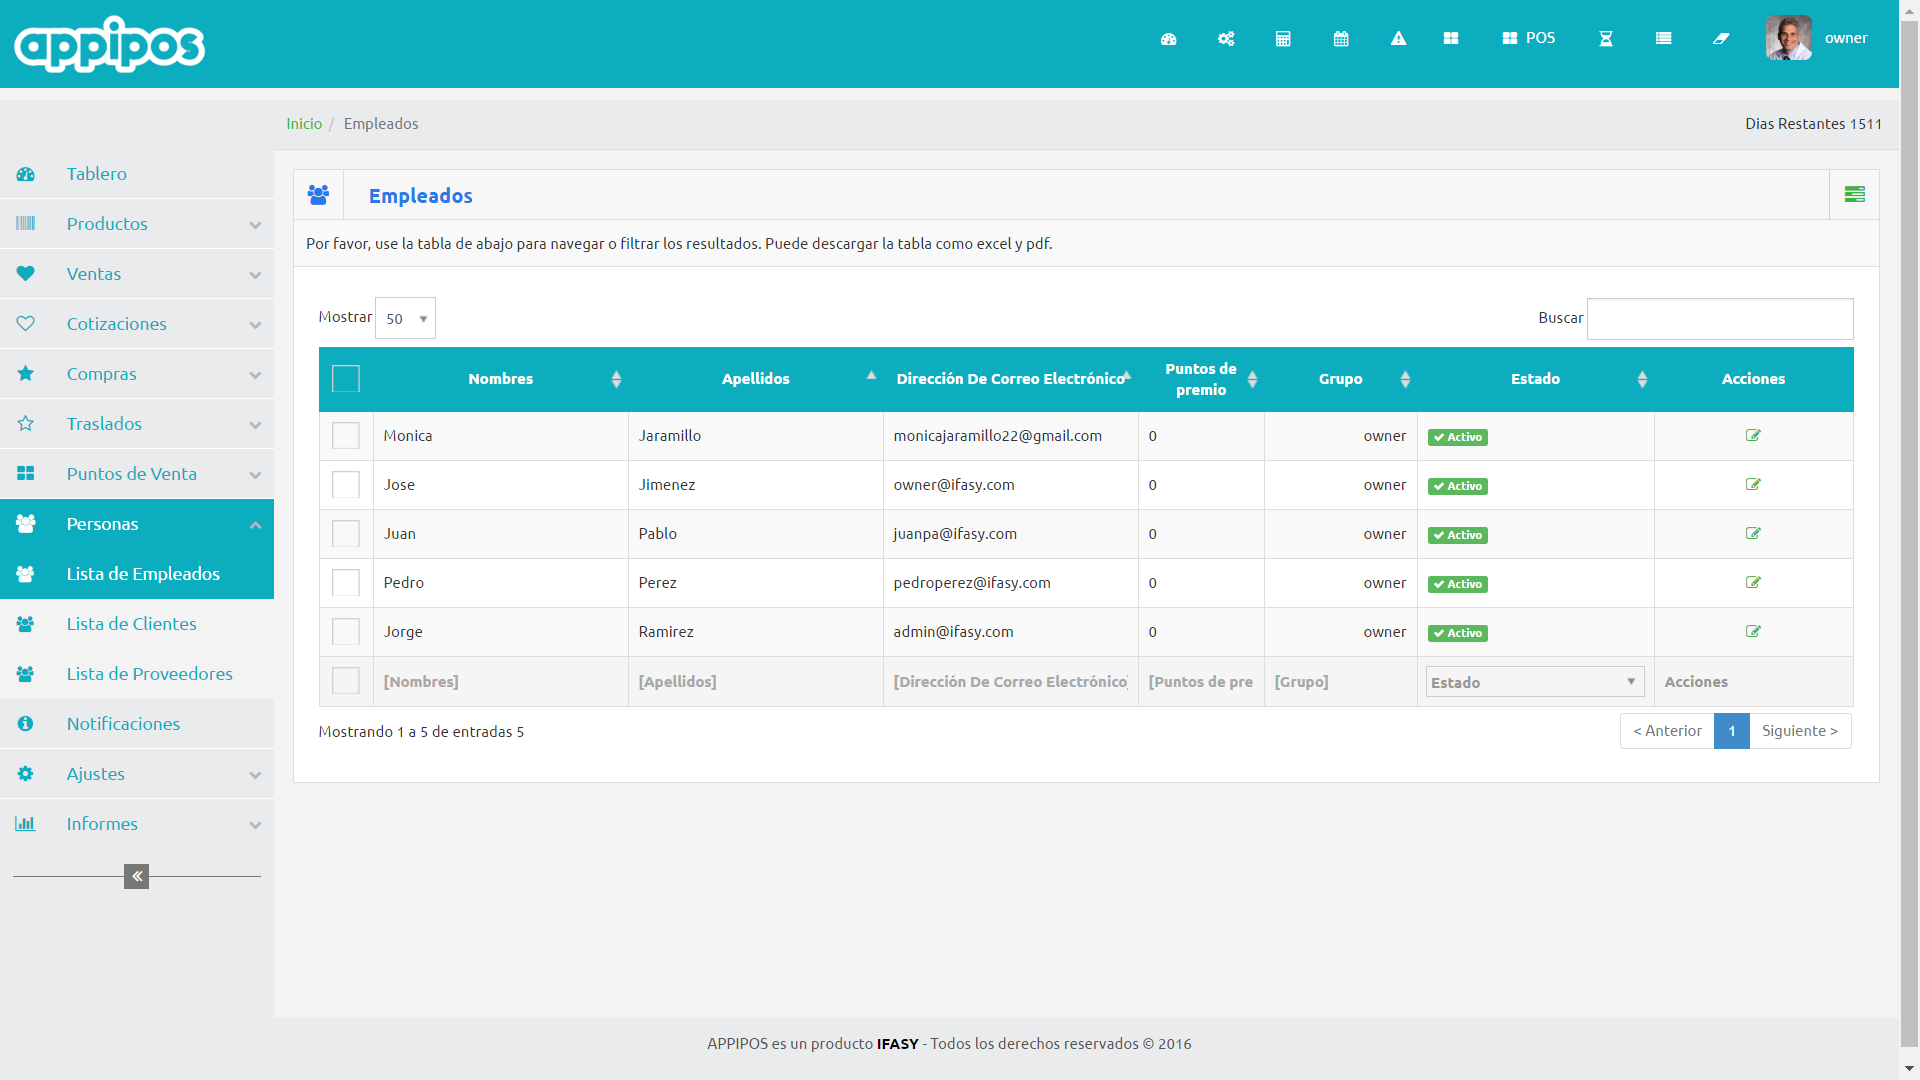
Task: Select the checkbox for Pedro Perez
Action: tap(346, 583)
